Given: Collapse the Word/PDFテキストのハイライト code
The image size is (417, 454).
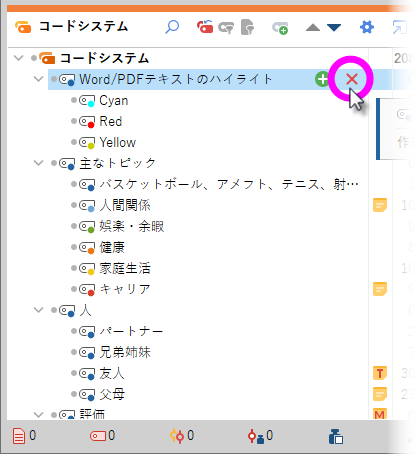Looking at the screenshot, I should tap(39, 79).
